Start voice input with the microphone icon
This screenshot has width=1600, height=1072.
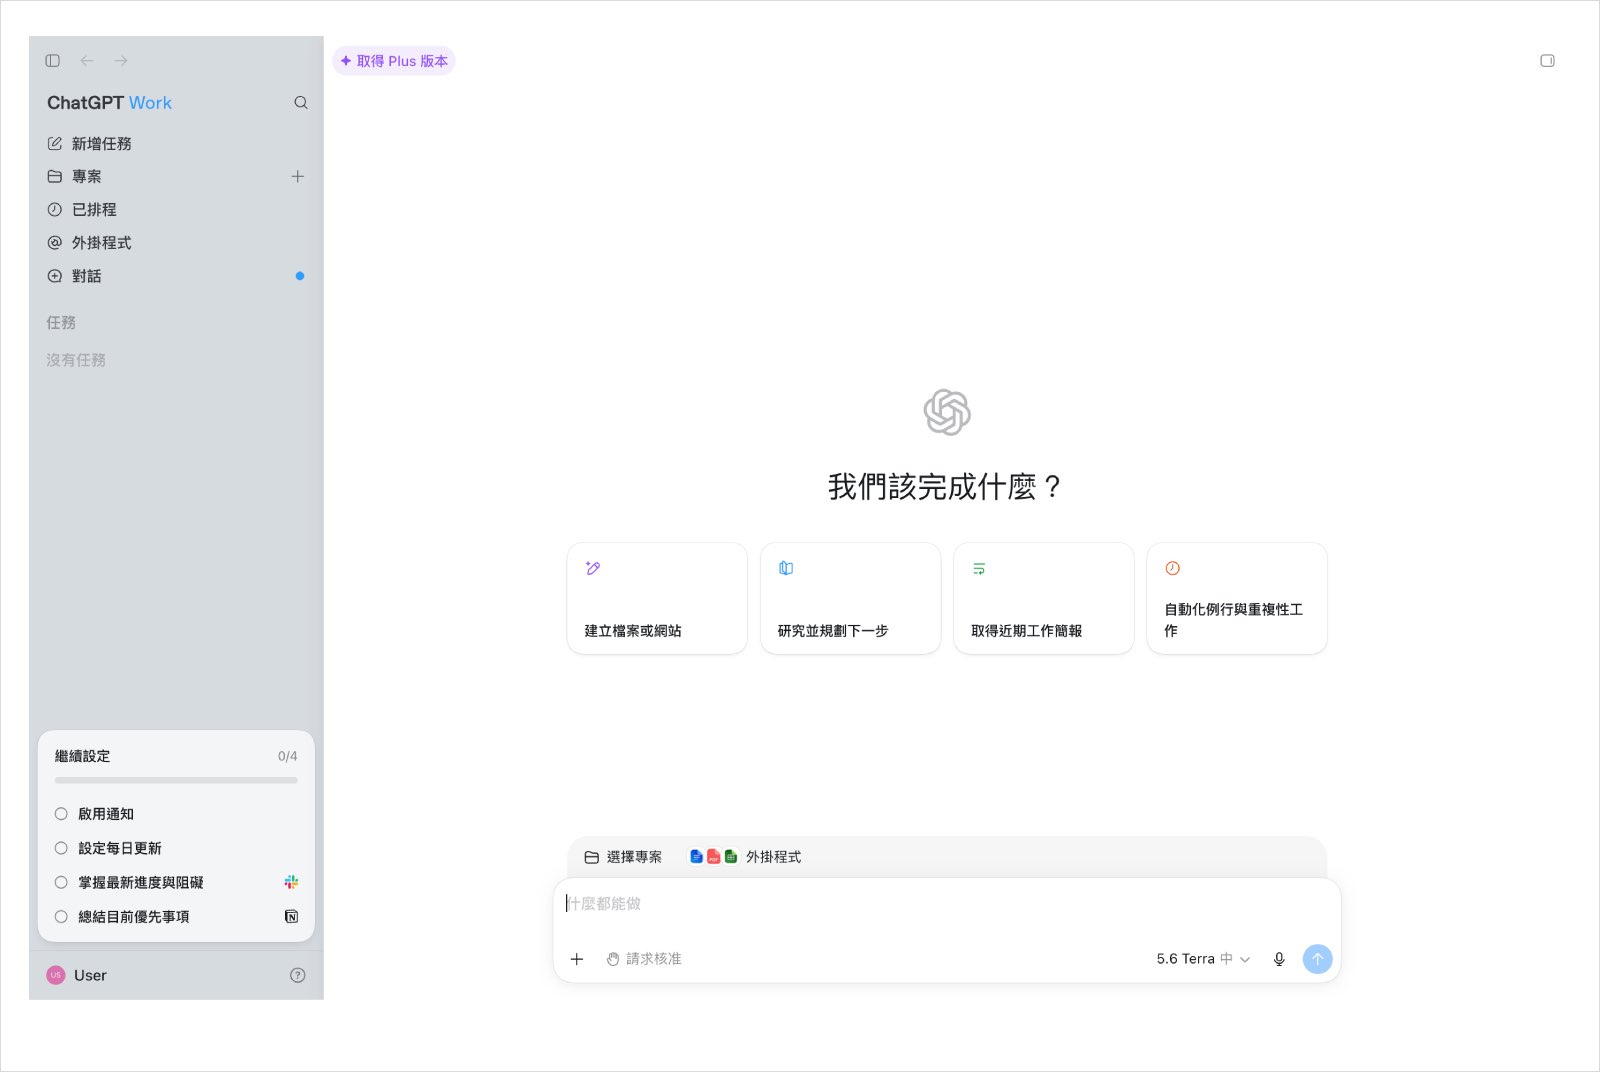(x=1279, y=959)
